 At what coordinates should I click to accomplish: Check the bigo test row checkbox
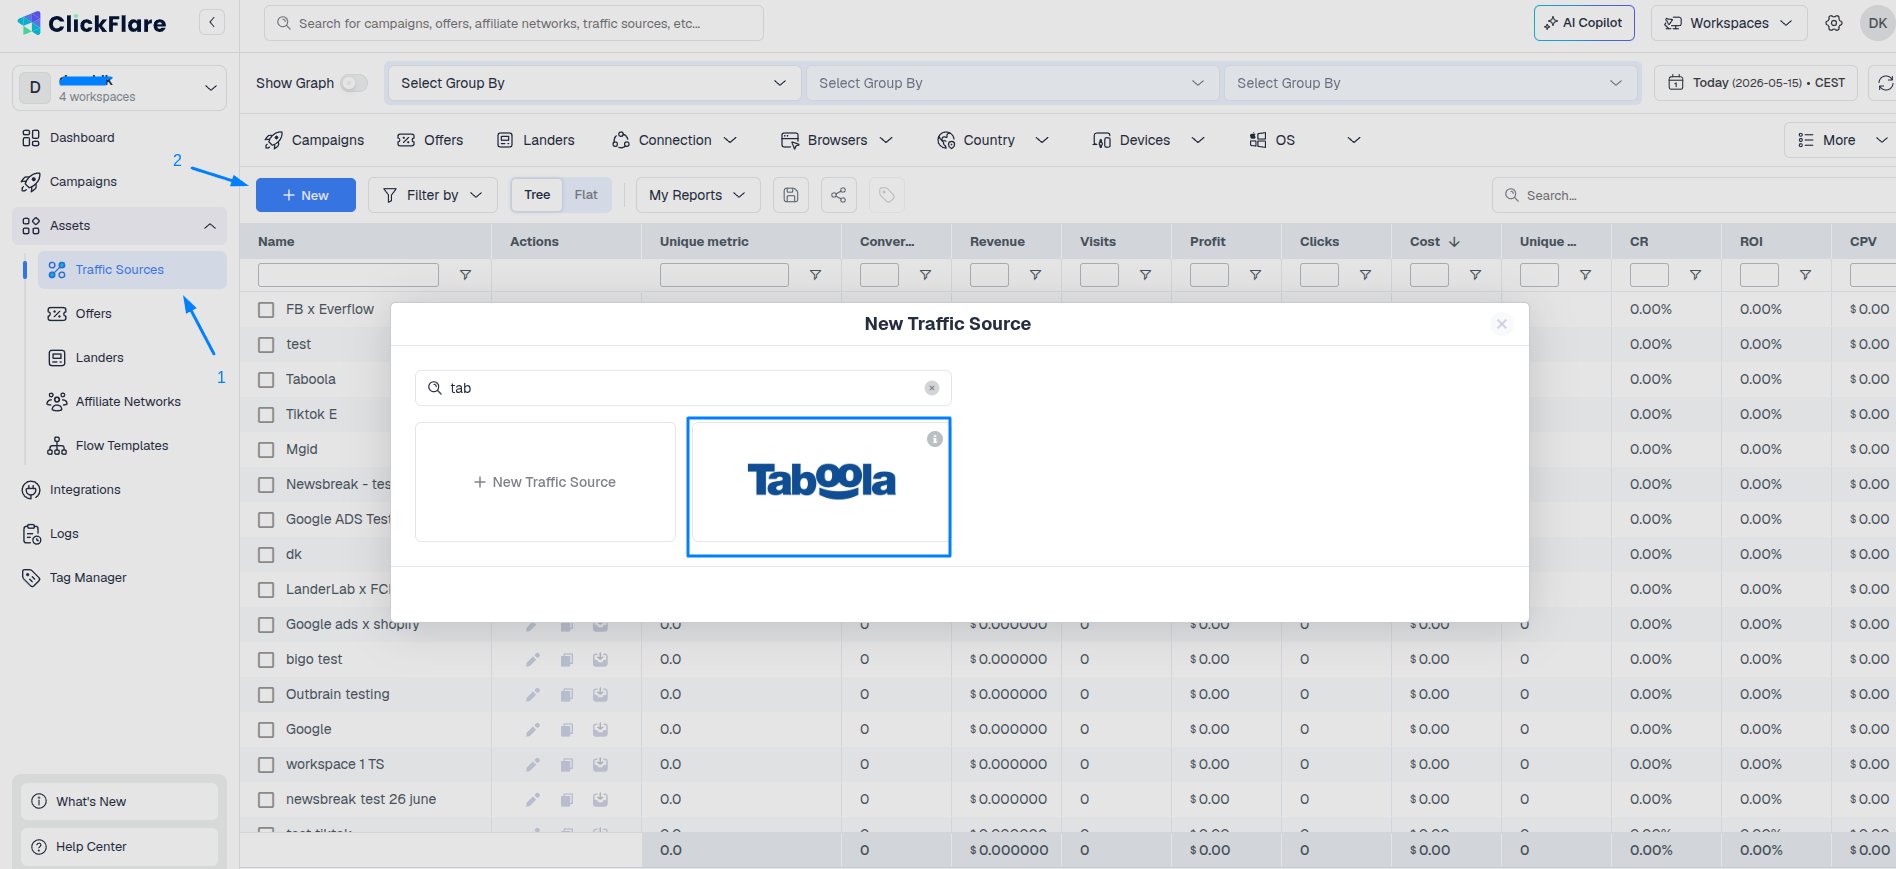[266, 660]
